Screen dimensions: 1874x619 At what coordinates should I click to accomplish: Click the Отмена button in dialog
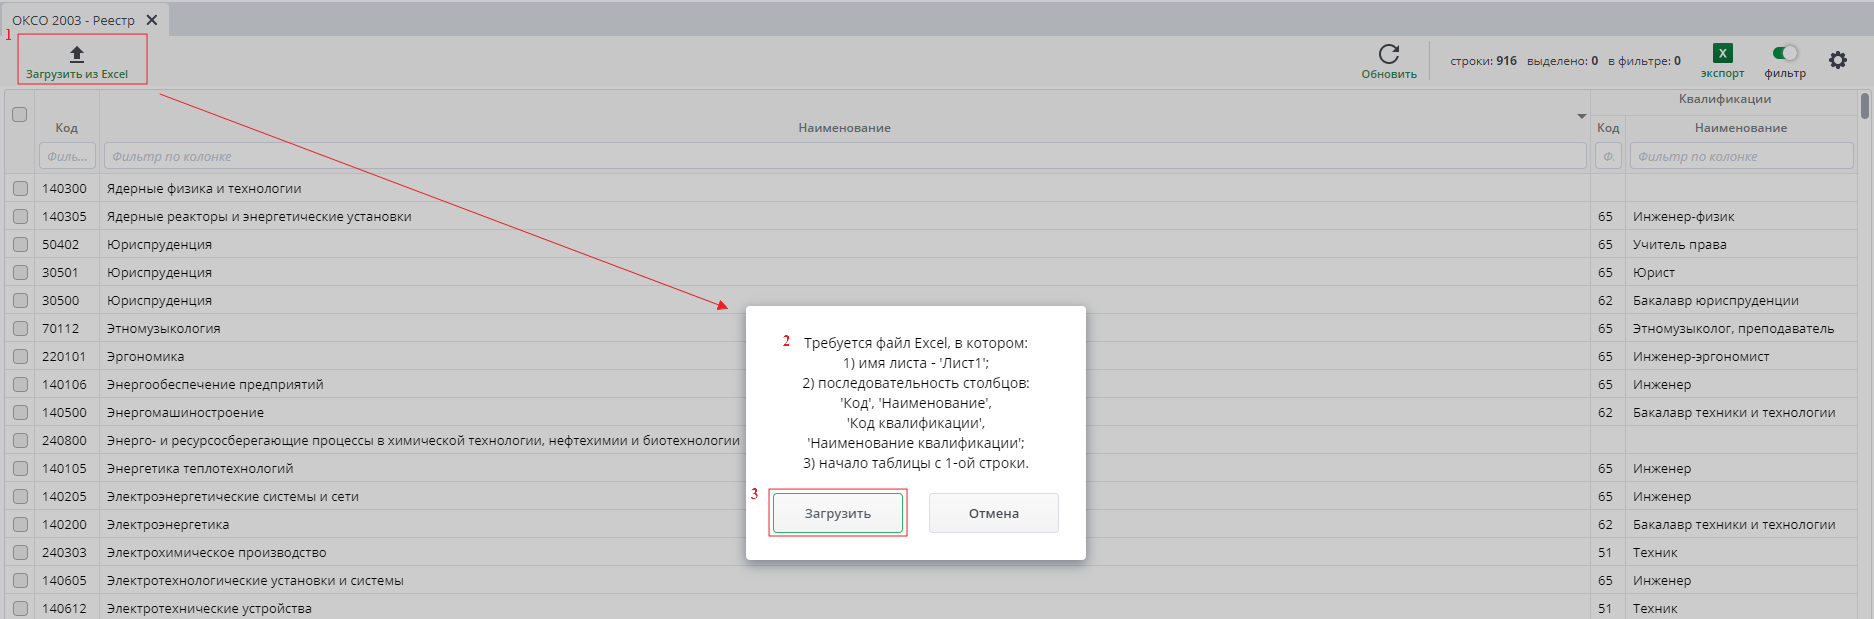pyautogui.click(x=993, y=513)
